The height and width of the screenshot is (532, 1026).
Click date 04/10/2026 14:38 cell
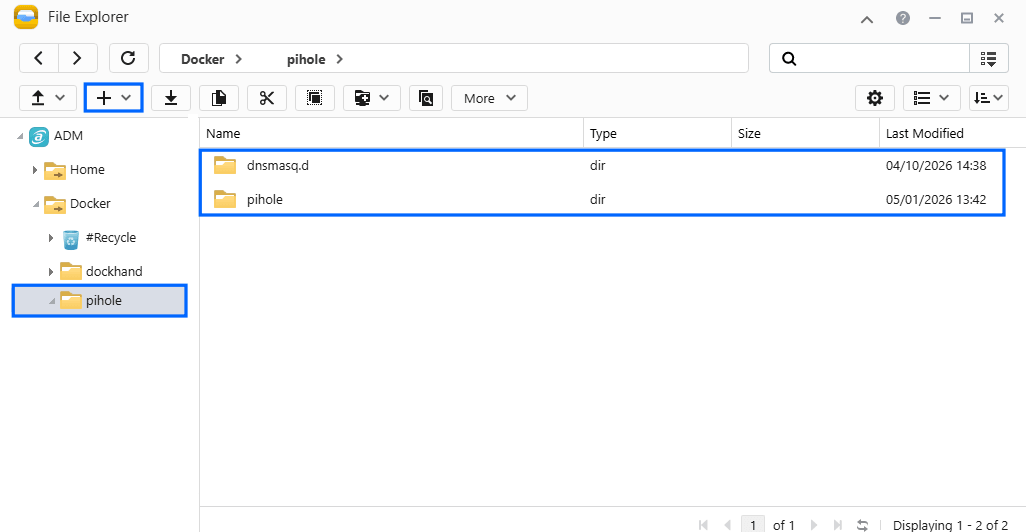936,166
